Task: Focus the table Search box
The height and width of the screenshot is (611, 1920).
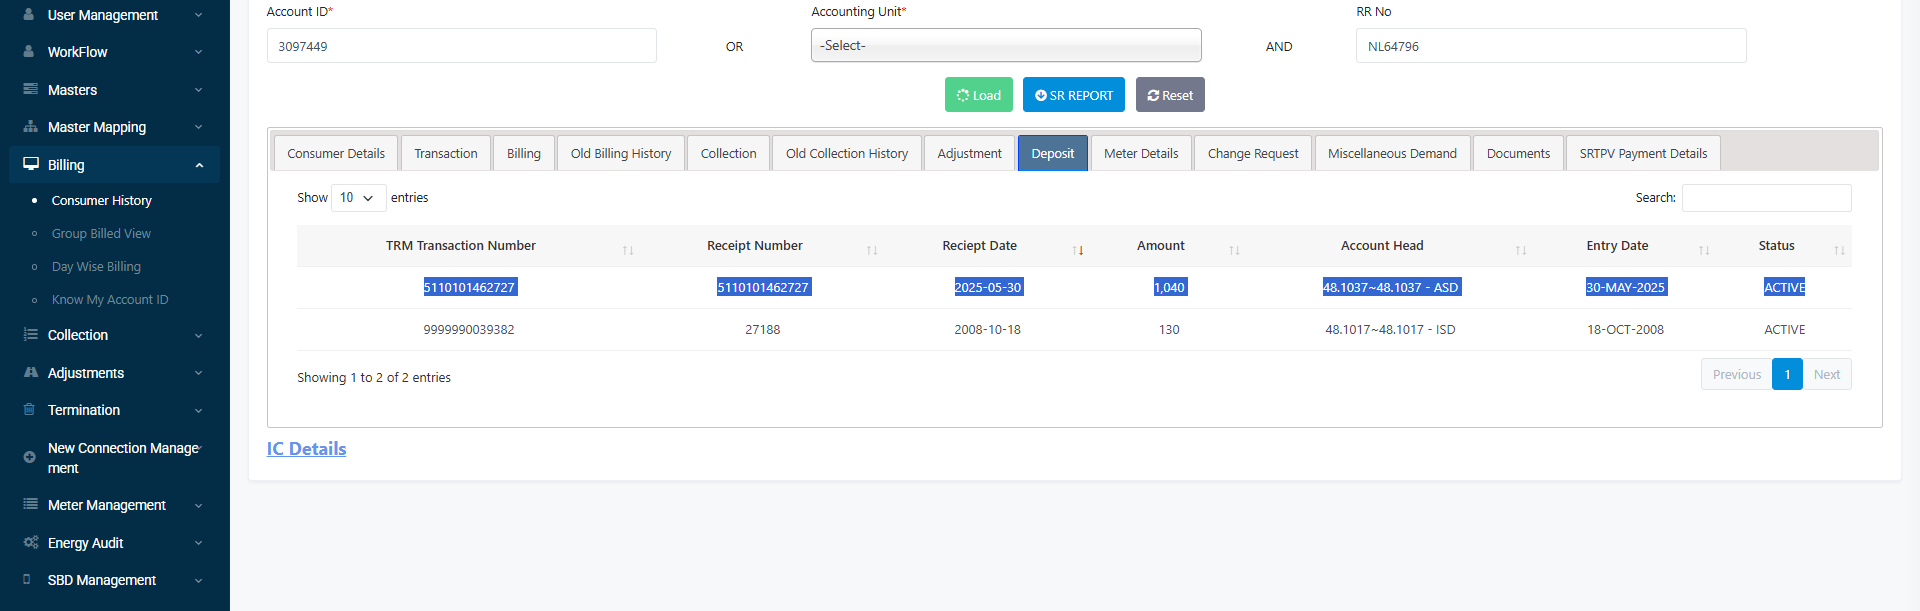Action: 1767,198
